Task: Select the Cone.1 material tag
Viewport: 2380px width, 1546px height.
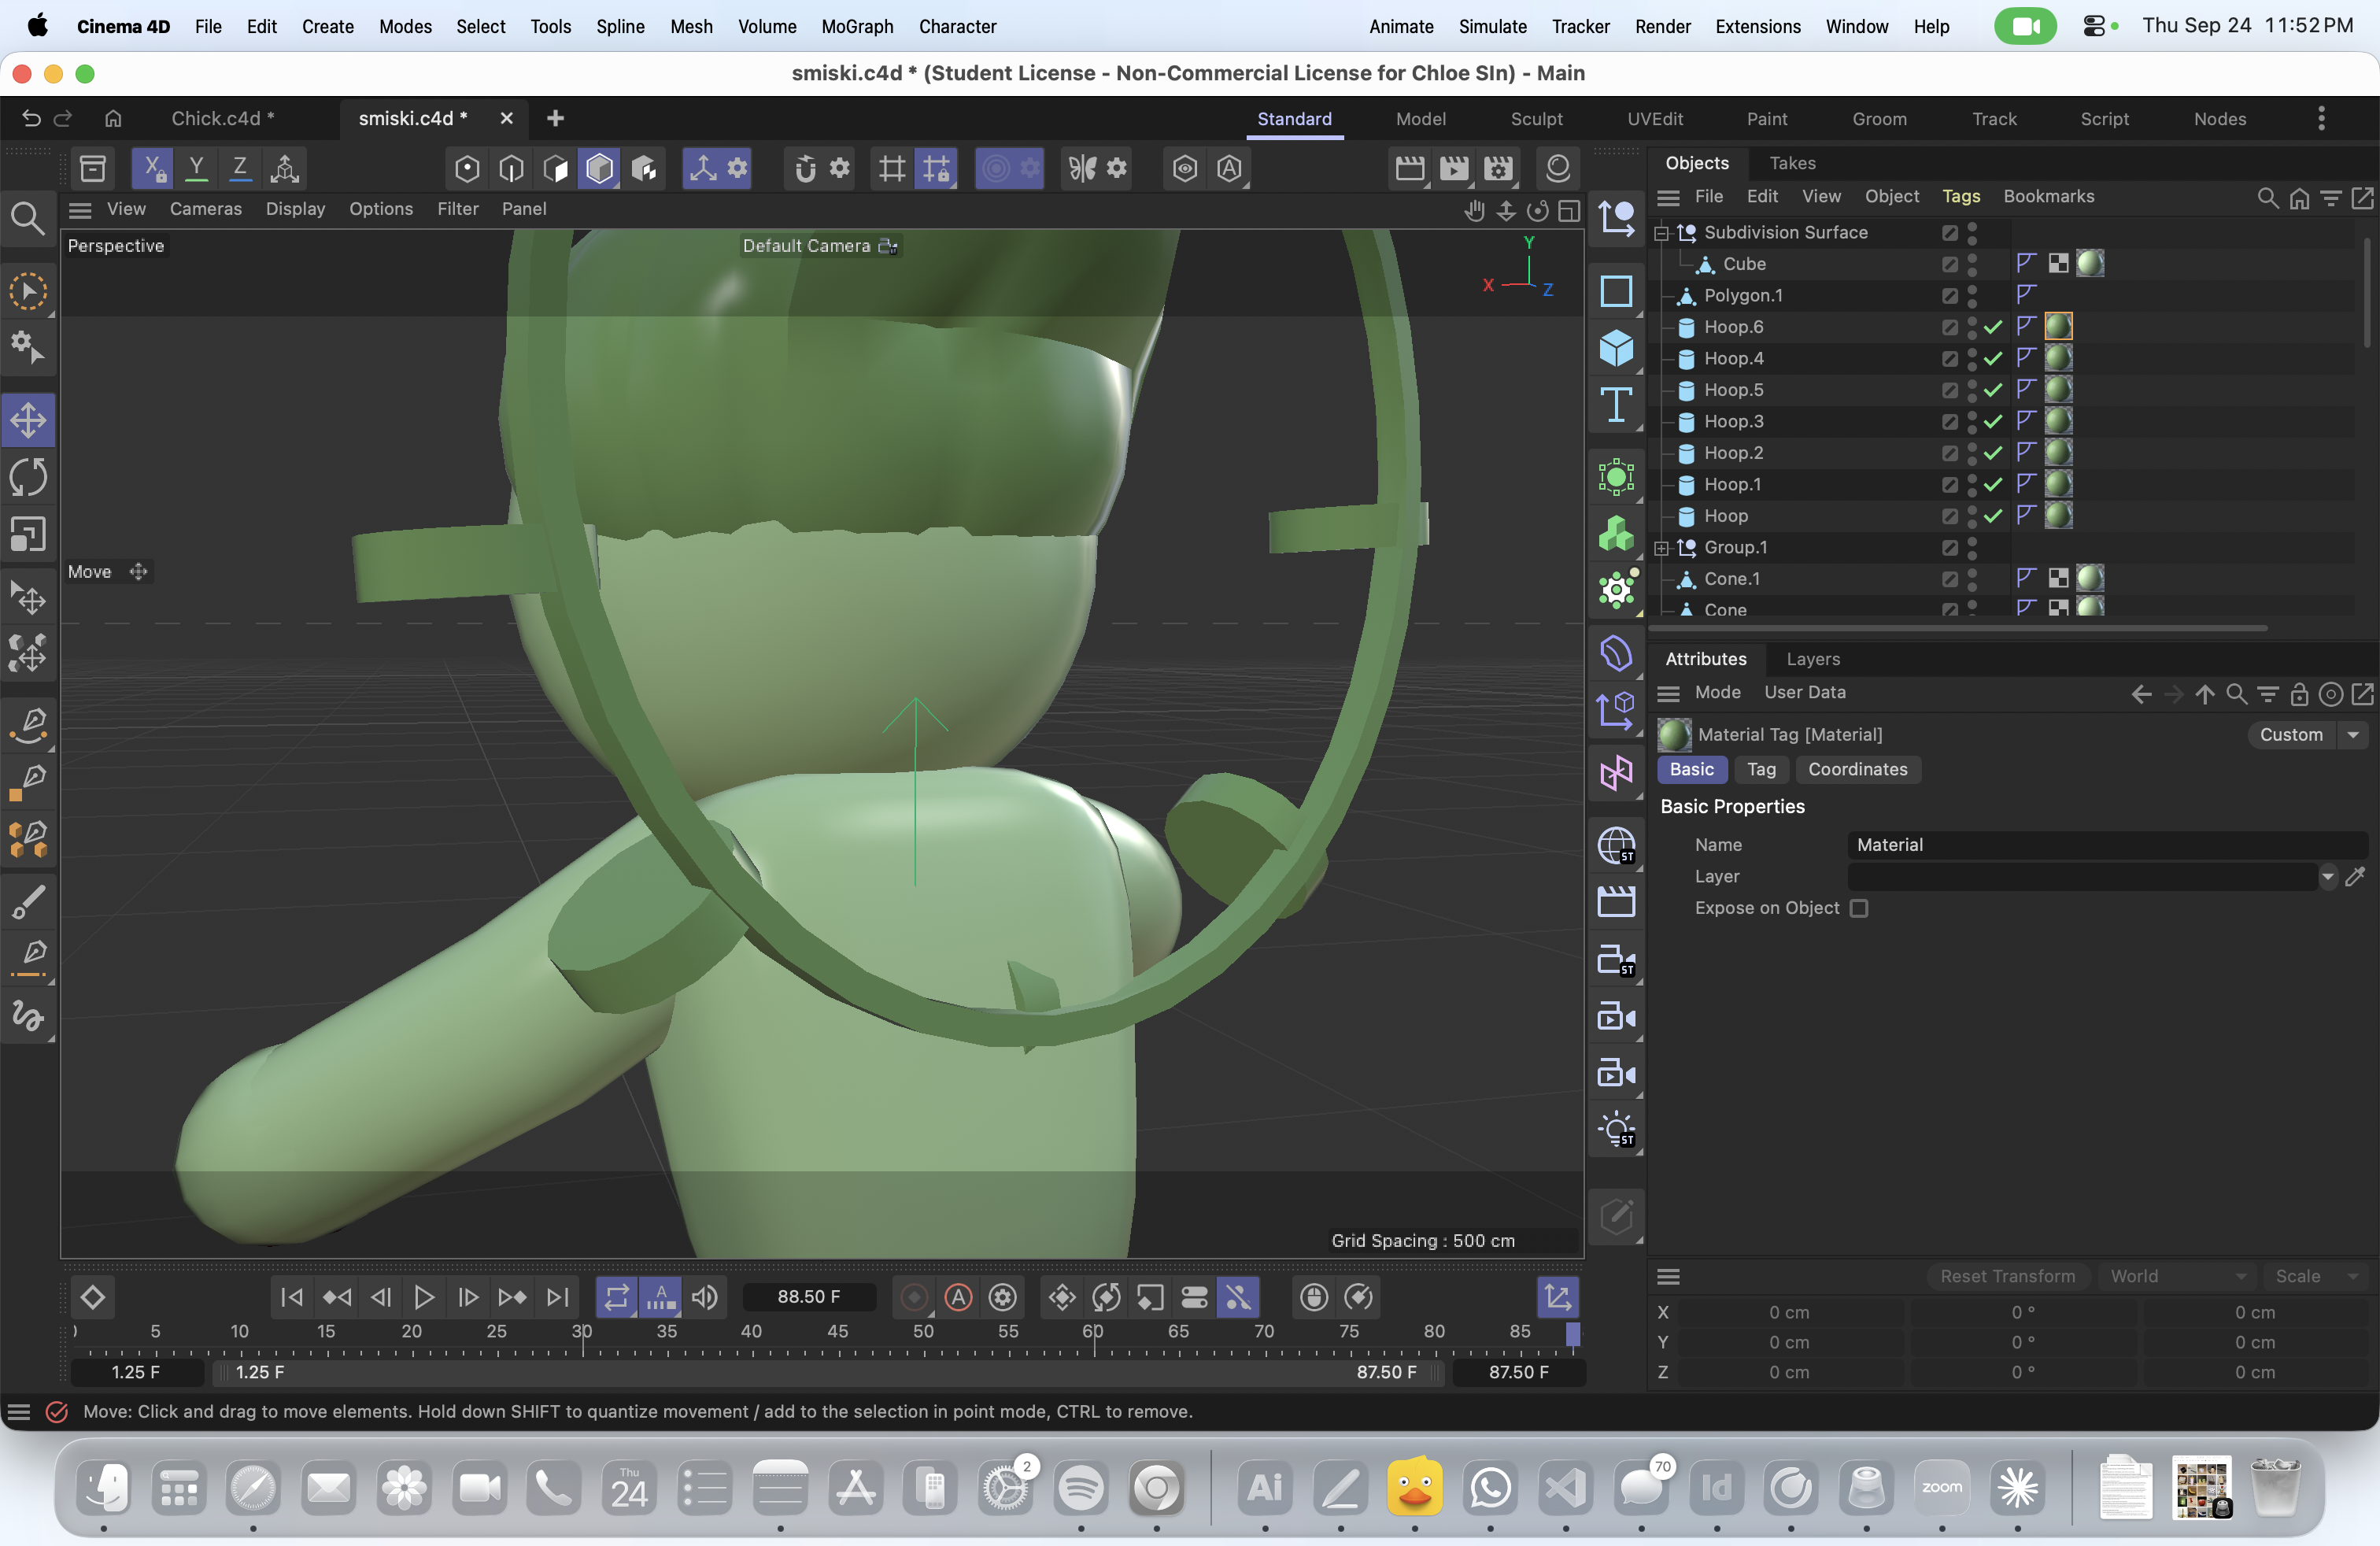Action: [x=2089, y=577]
